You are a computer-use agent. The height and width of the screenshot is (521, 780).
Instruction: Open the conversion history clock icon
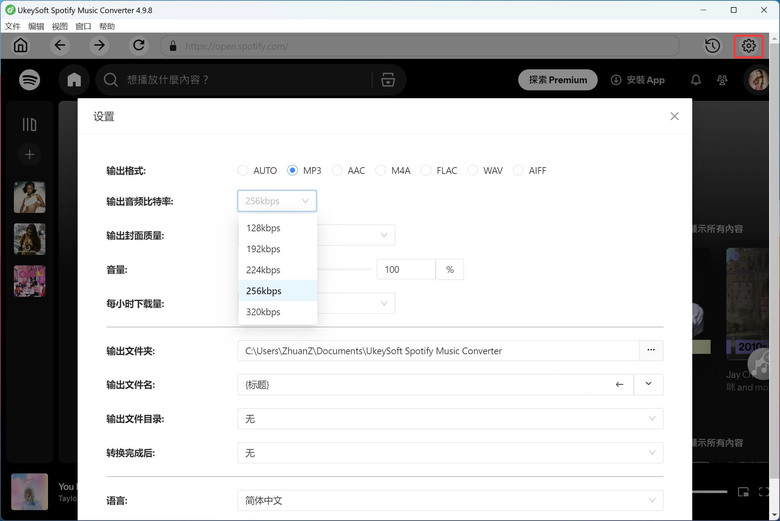click(712, 46)
